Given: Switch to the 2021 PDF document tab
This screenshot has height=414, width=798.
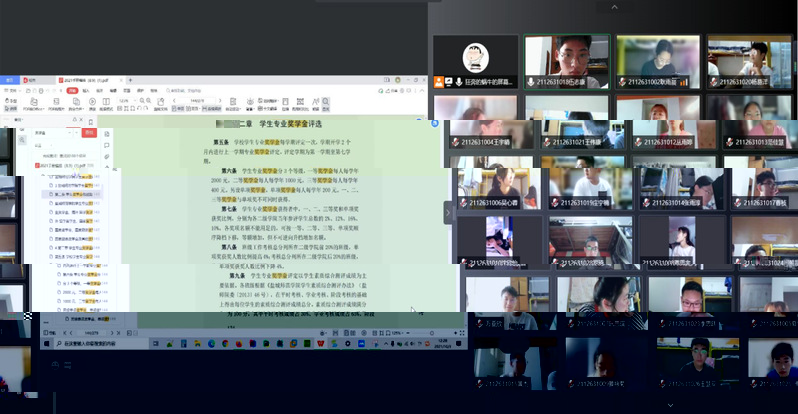Looking at the screenshot, I should pos(85,78).
